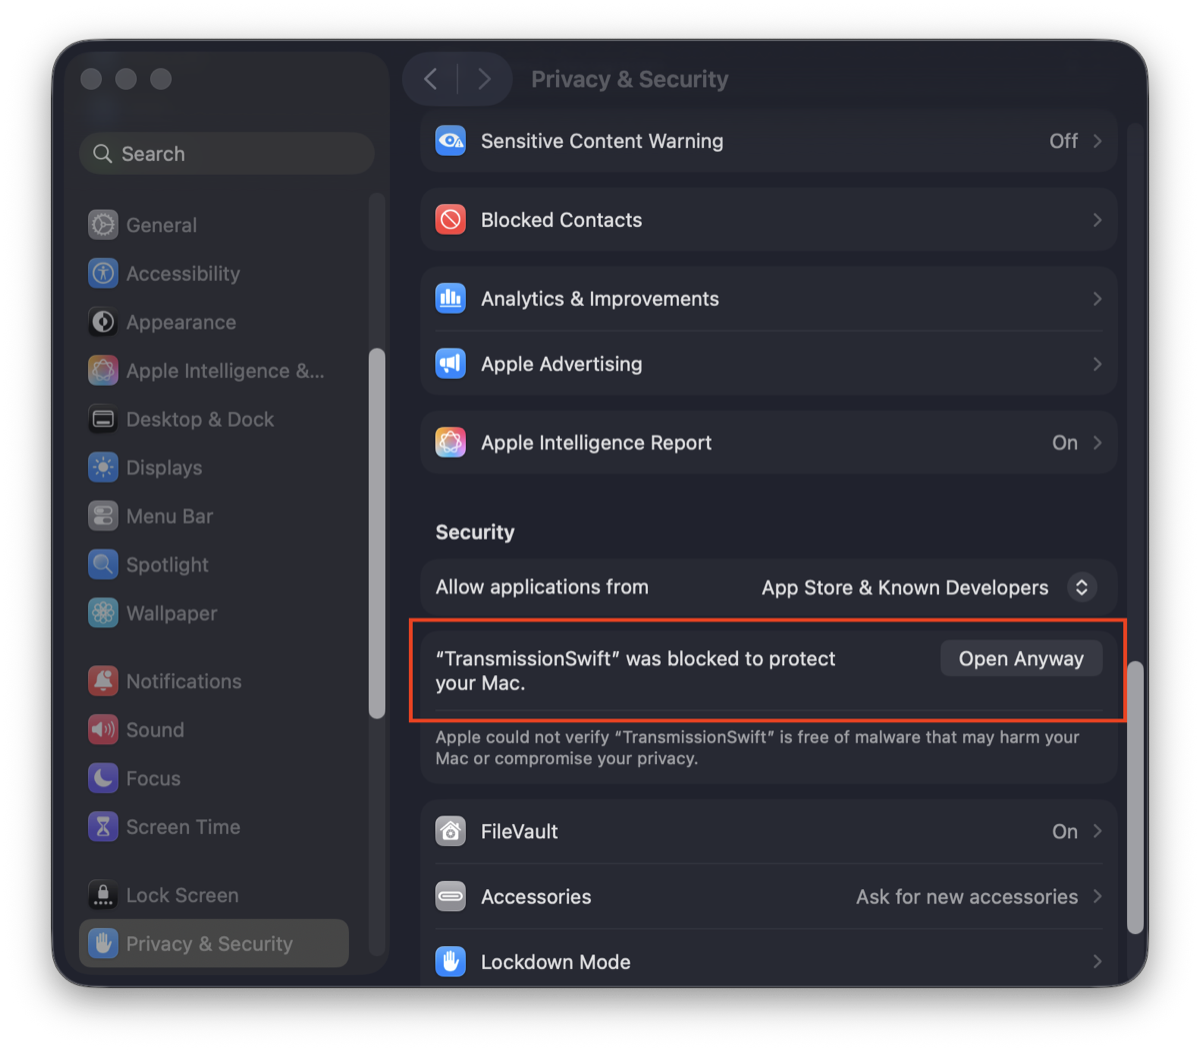Image resolution: width=1200 pixels, height=1051 pixels.
Task: Click the Desktop & Dock label
Action: coord(200,419)
